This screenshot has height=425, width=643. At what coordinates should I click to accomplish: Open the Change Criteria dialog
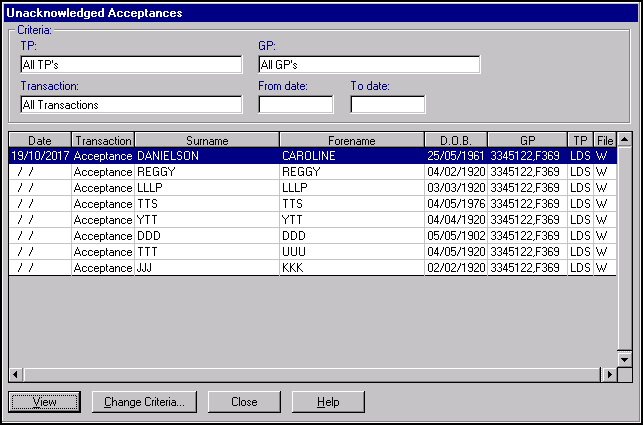coord(144,402)
